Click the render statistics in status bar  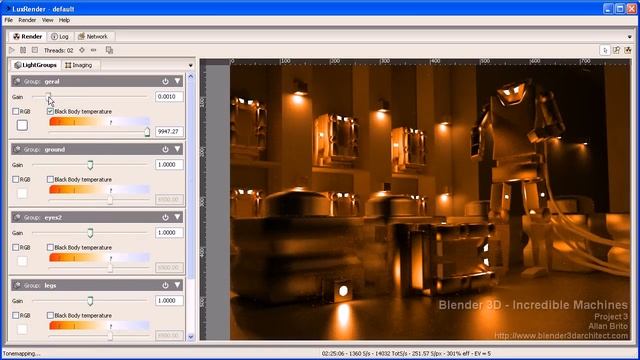[406, 353]
